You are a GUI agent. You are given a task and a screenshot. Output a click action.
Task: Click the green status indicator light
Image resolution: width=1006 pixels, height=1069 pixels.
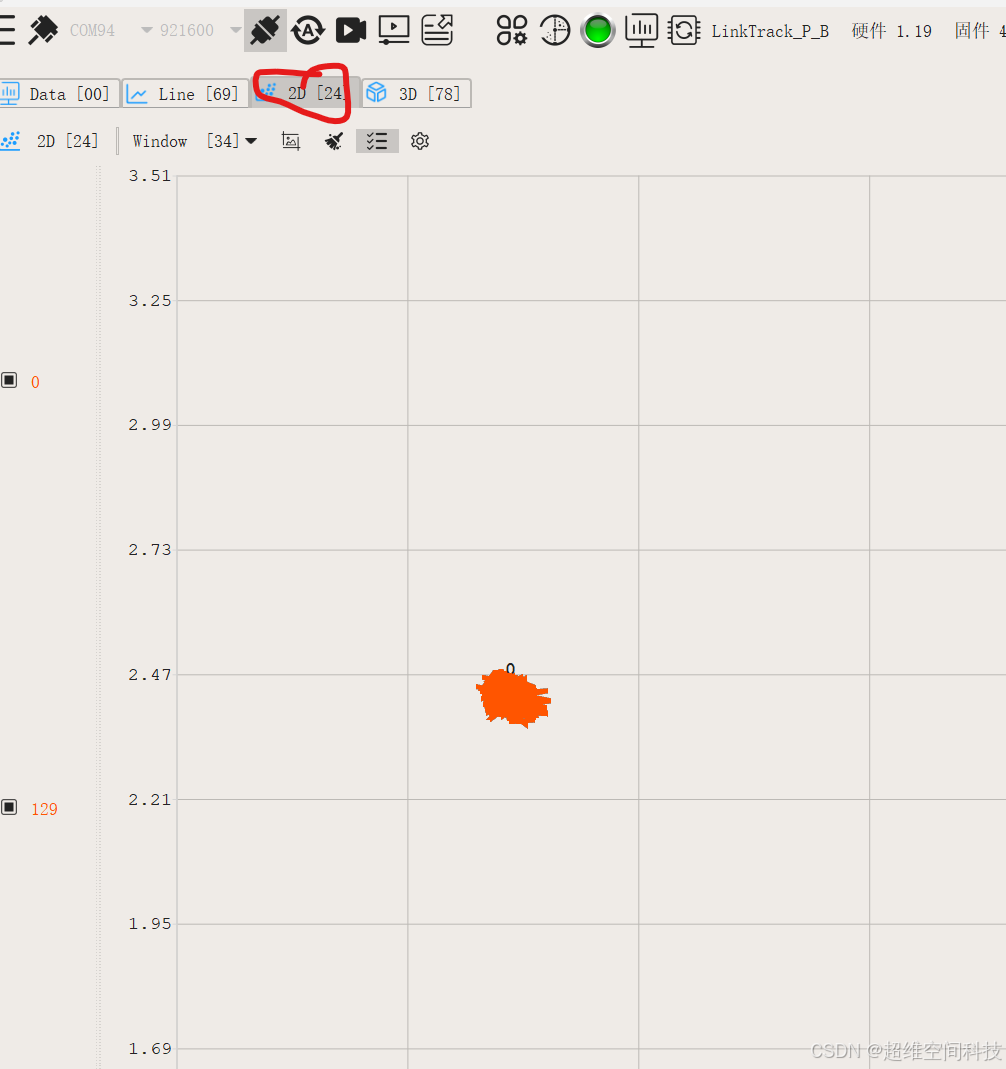click(598, 31)
